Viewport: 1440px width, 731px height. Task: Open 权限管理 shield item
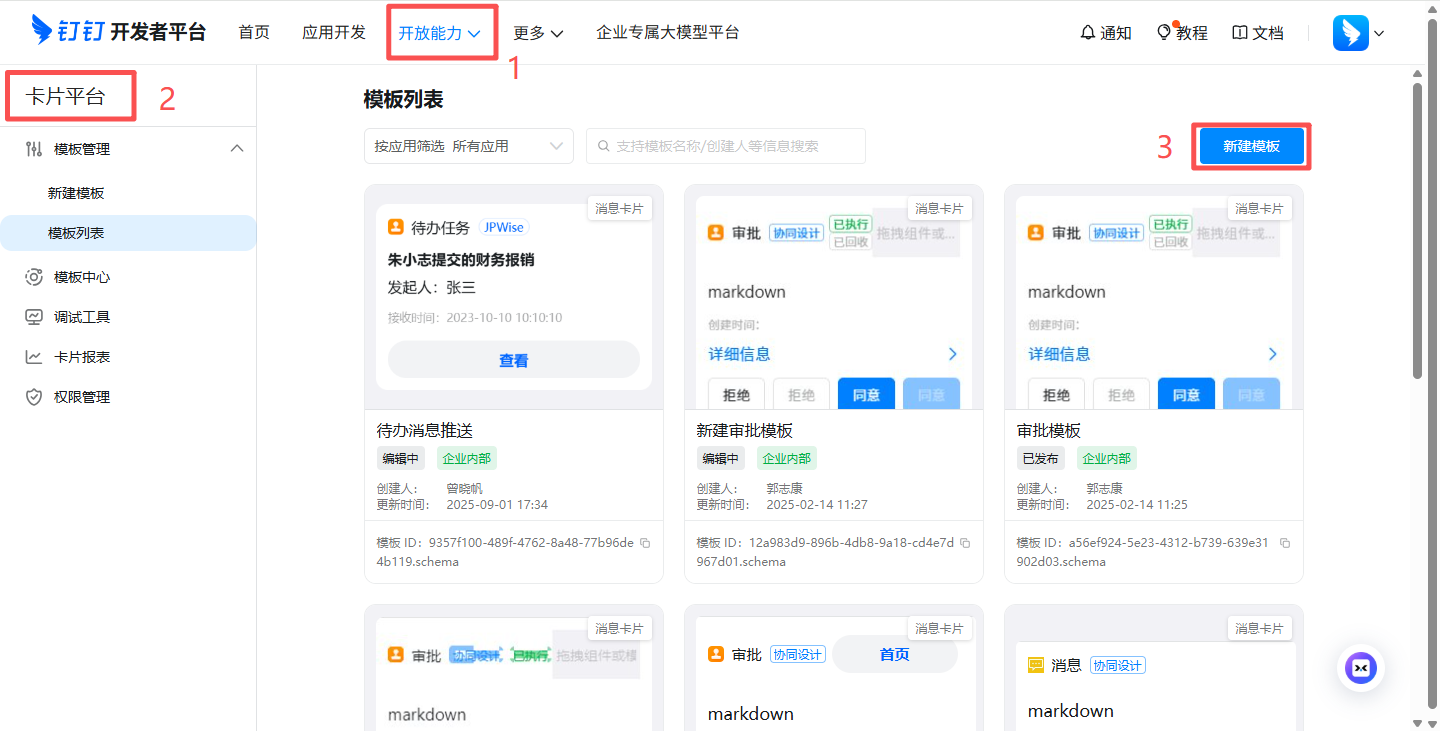pyautogui.click(x=81, y=397)
